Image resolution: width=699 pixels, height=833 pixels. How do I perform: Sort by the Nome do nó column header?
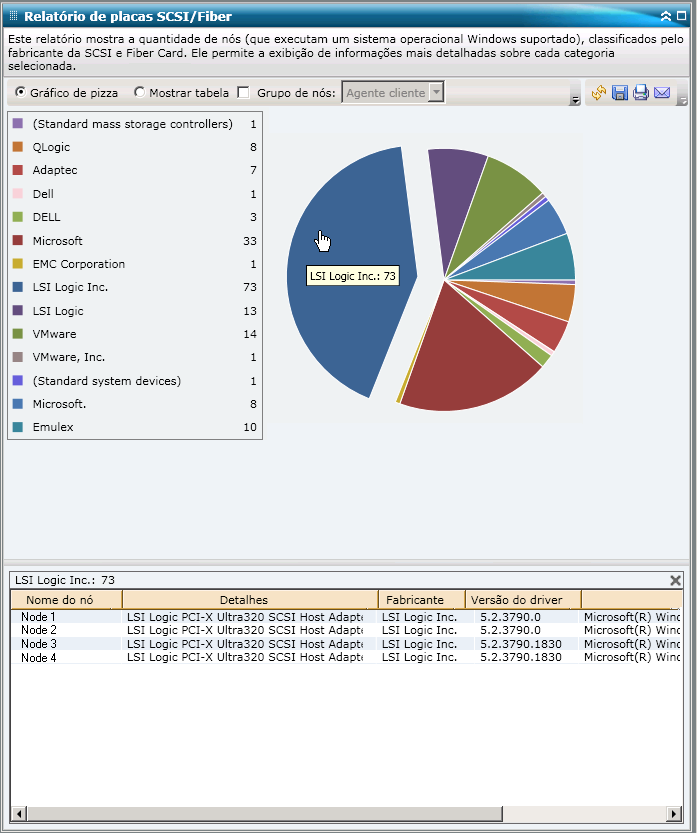(x=67, y=600)
